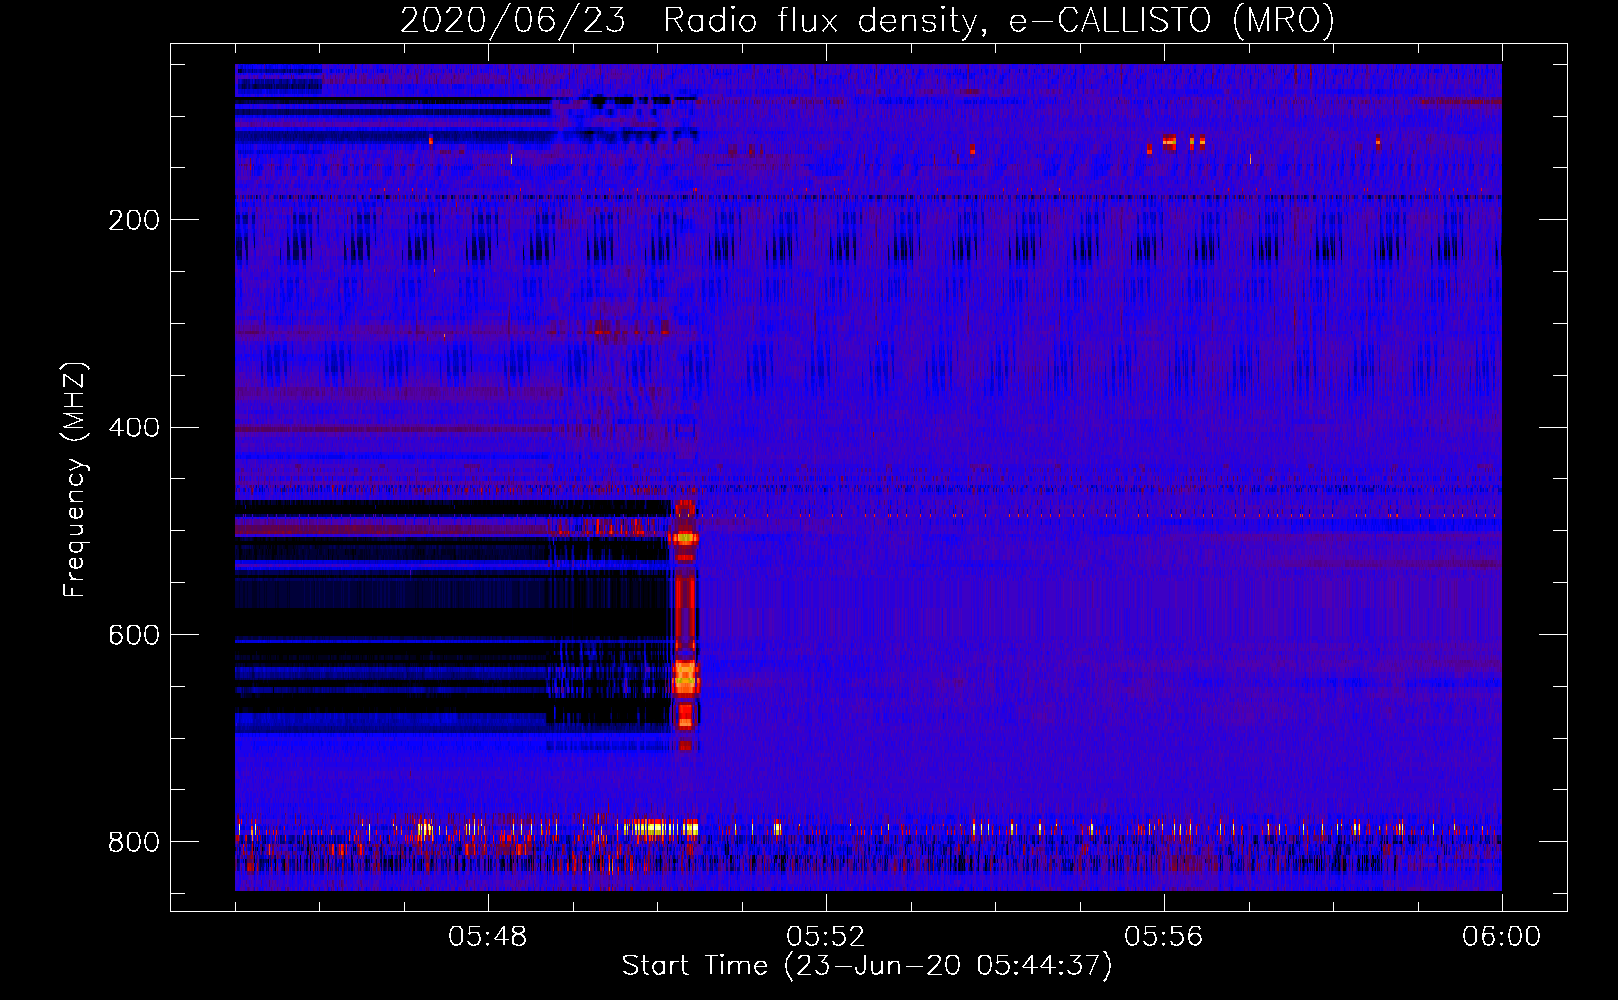Click the 05:56 time tick label
The width and height of the screenshot is (1618, 1000).
pyautogui.click(x=1164, y=937)
